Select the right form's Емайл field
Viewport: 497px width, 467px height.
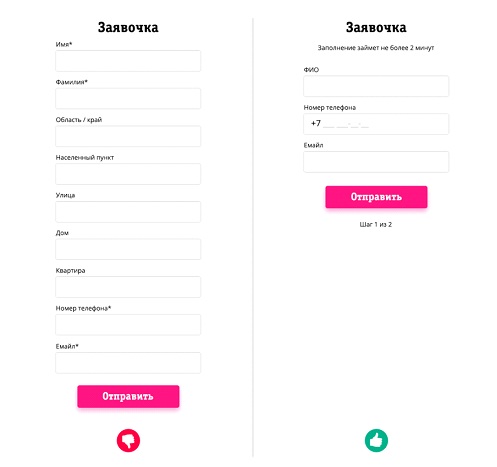(x=376, y=162)
